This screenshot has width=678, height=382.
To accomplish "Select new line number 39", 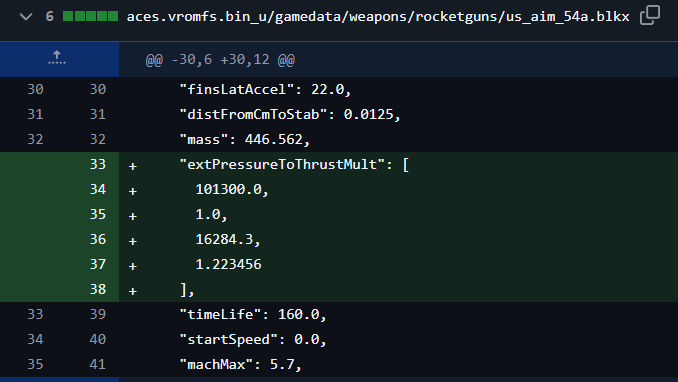I will coord(98,315).
